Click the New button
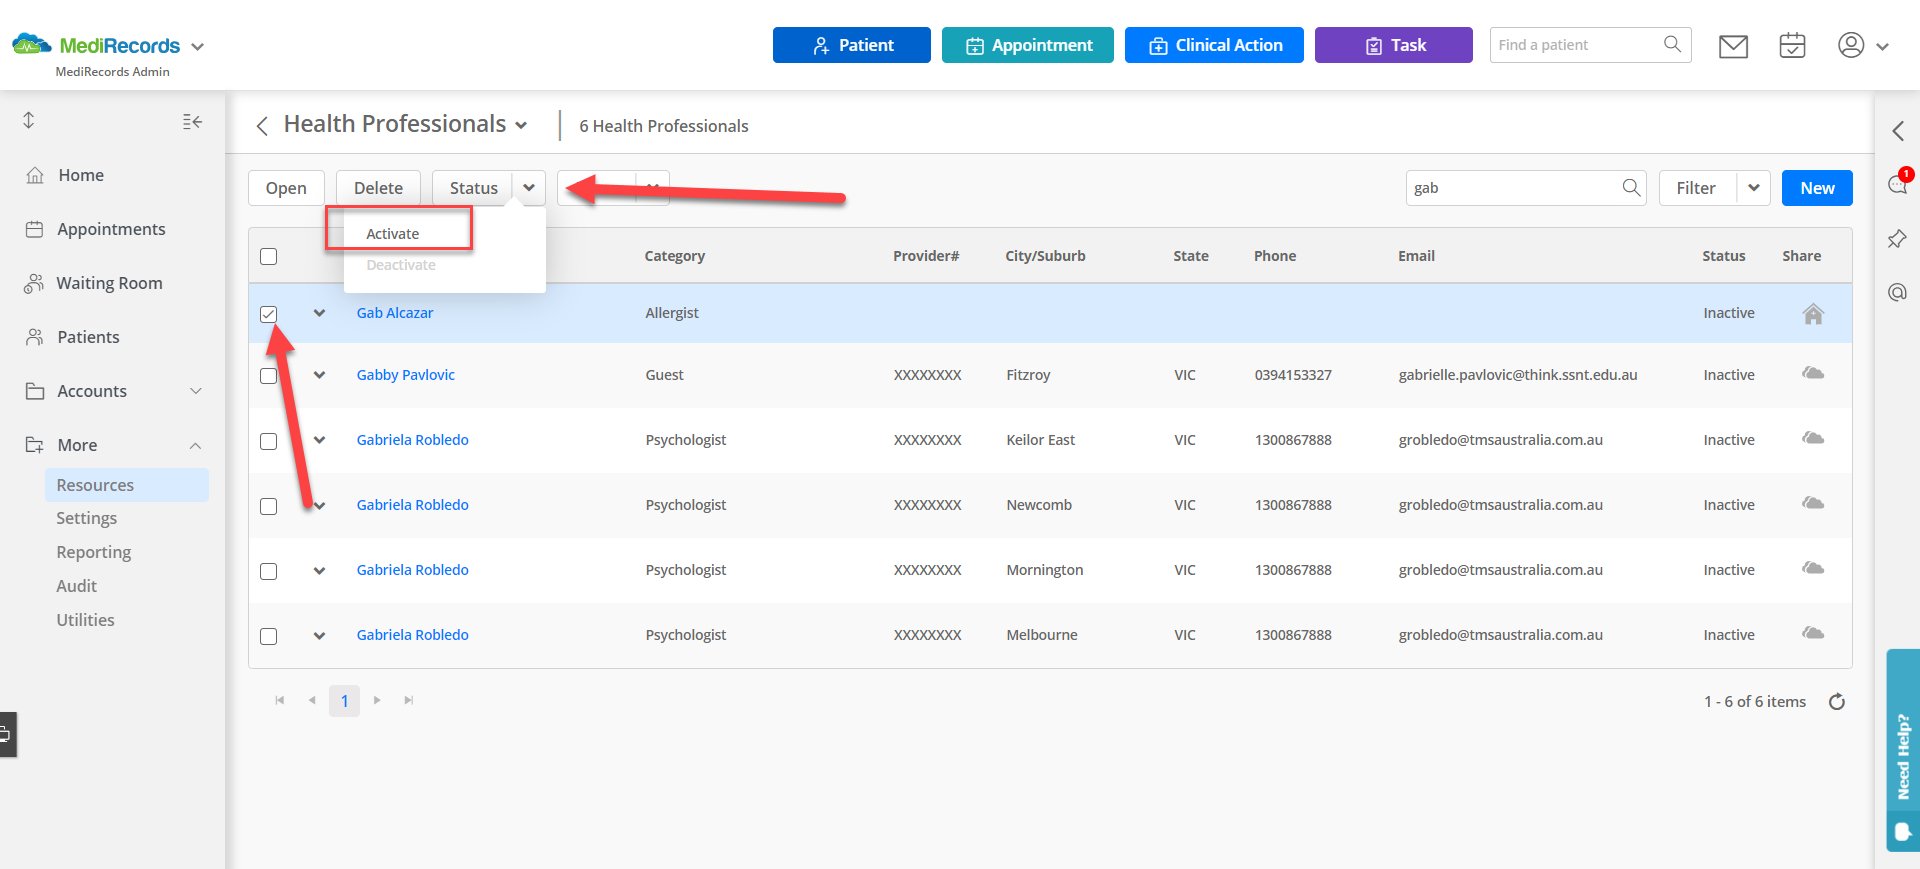 click(x=1817, y=188)
